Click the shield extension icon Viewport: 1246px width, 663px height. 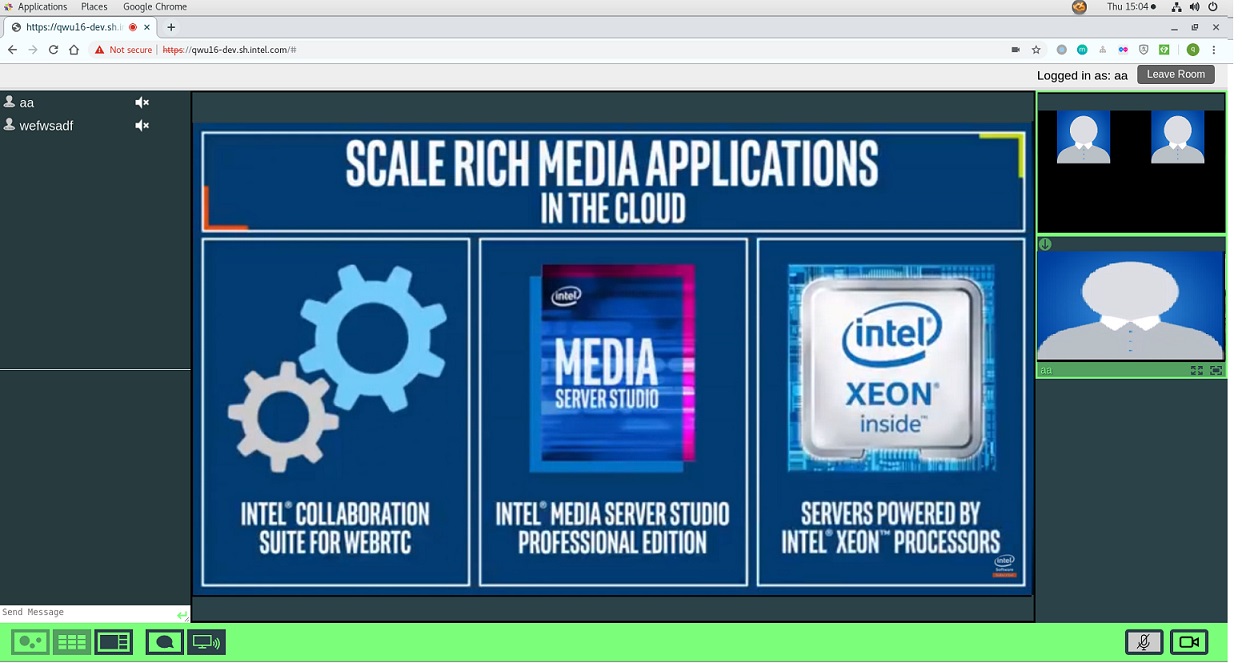pos(1144,49)
